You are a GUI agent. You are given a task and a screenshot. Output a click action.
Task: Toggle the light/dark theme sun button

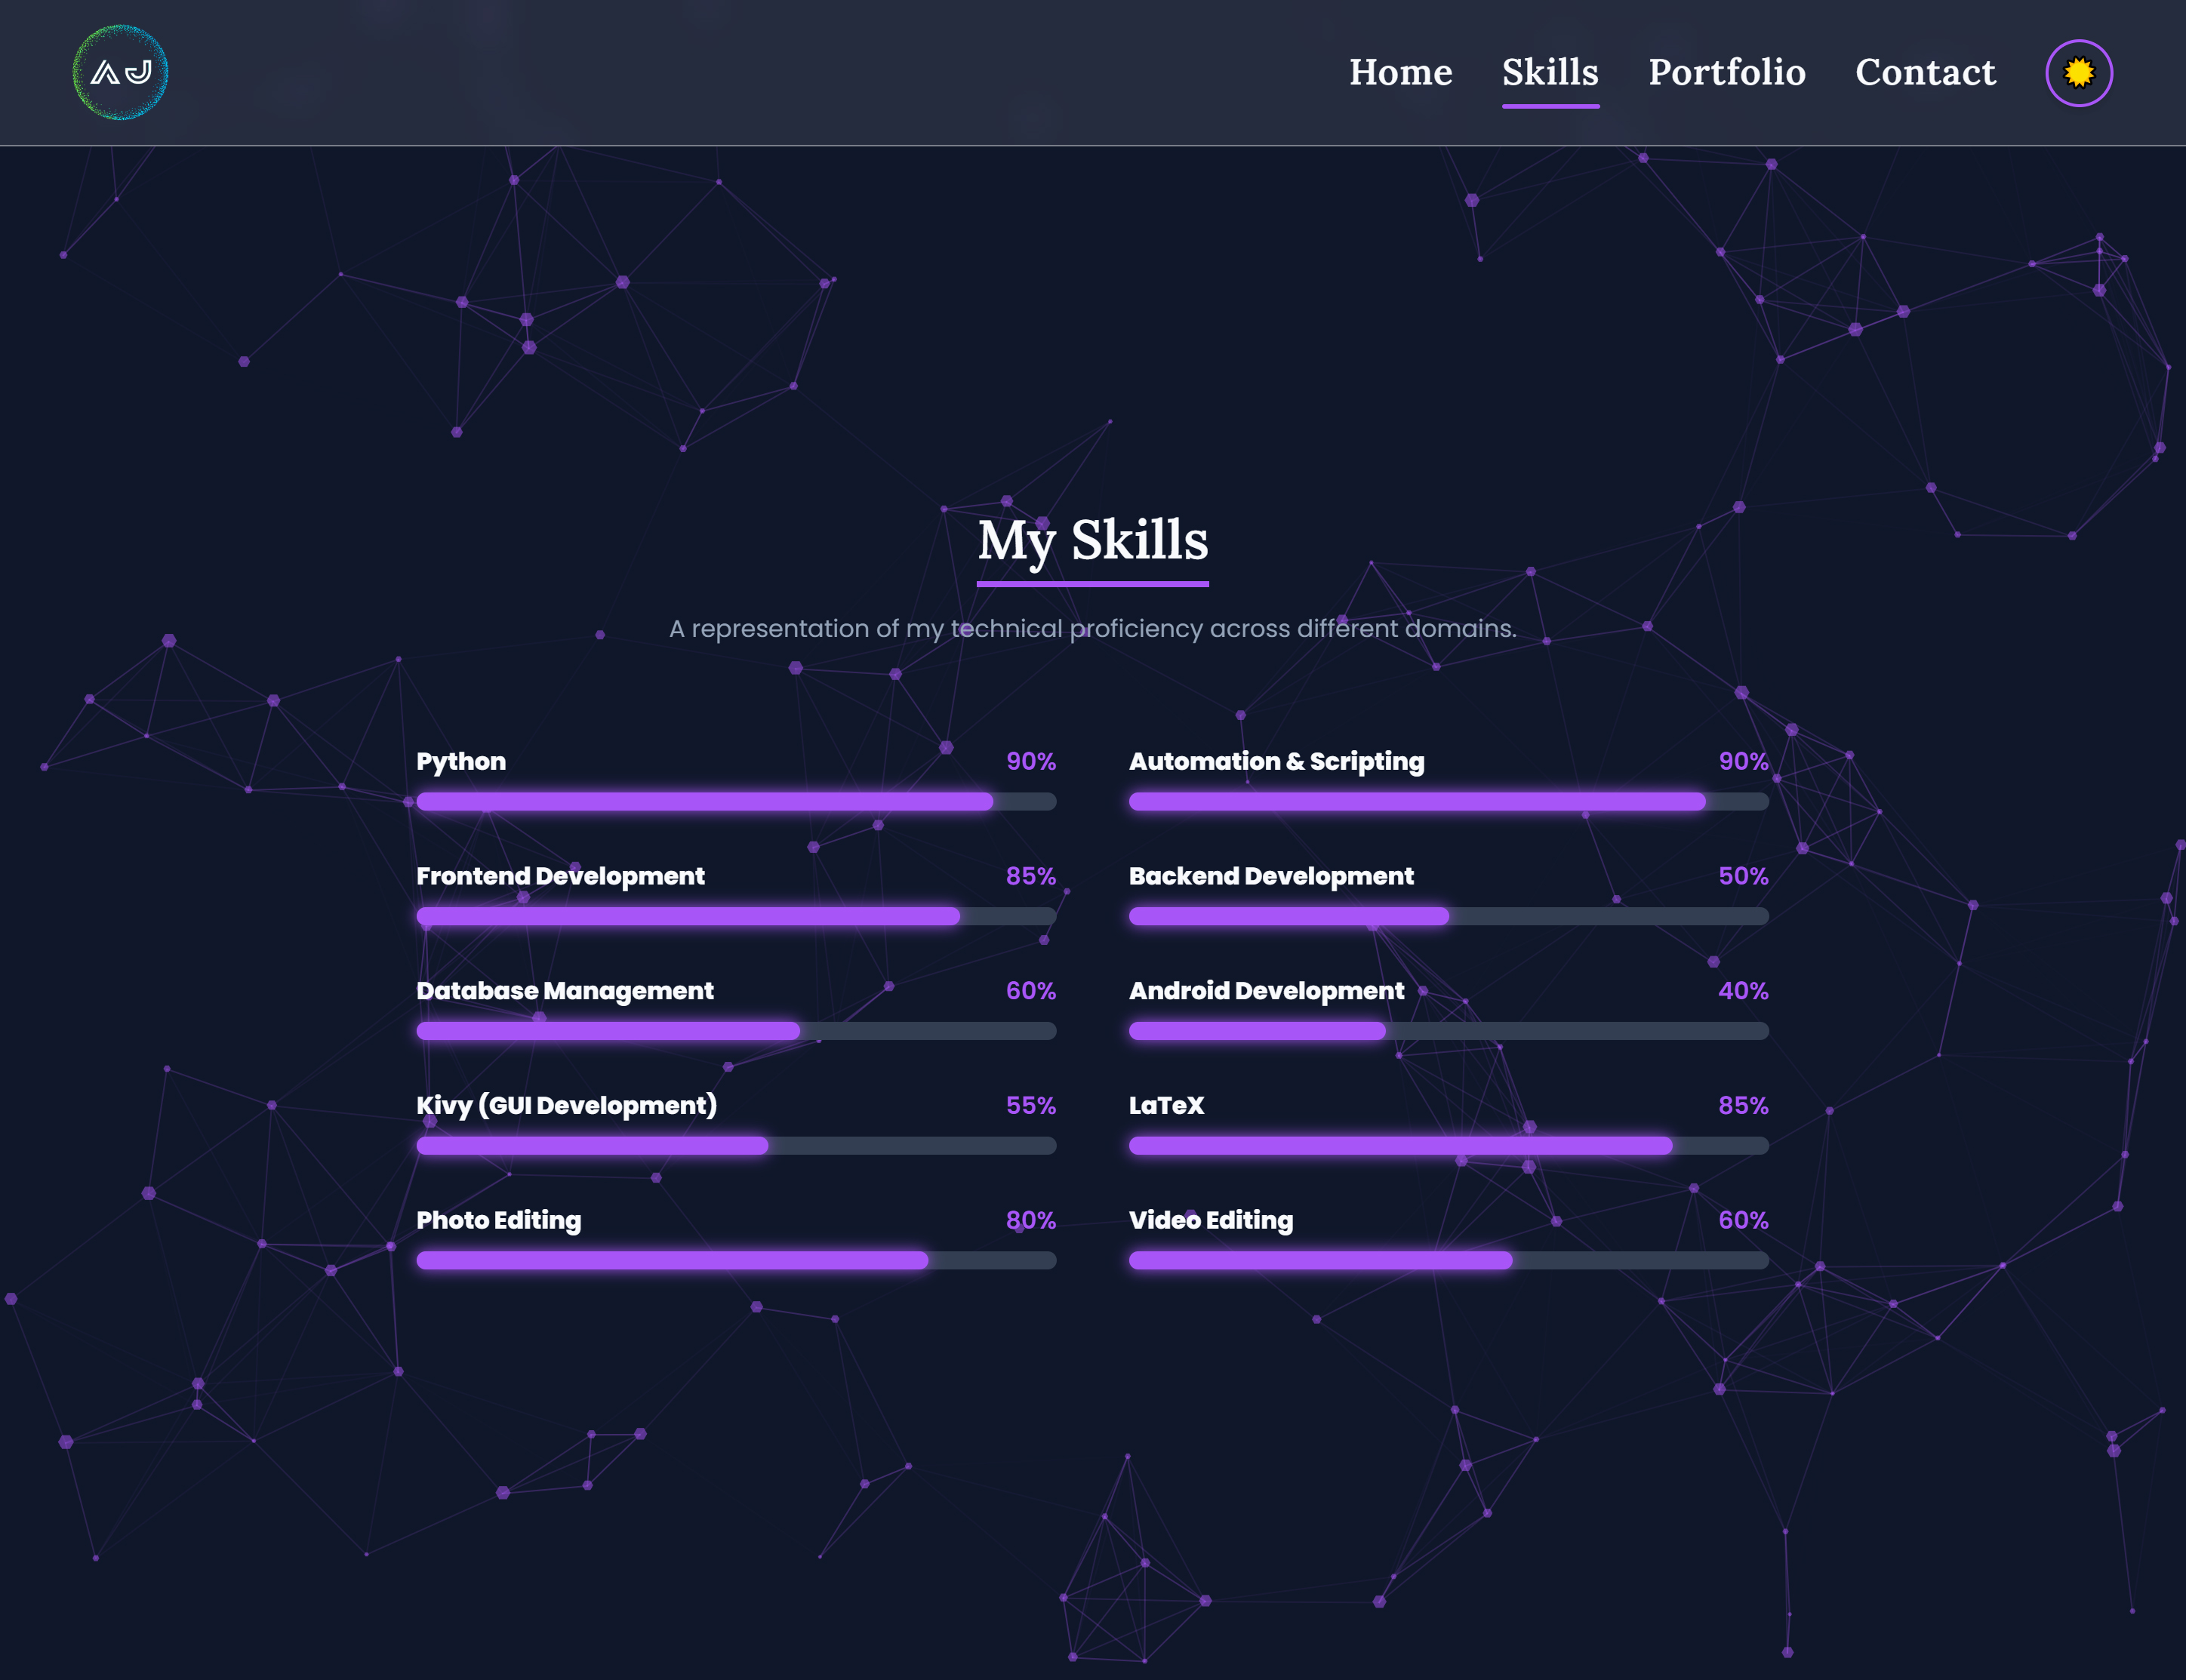tap(2078, 72)
